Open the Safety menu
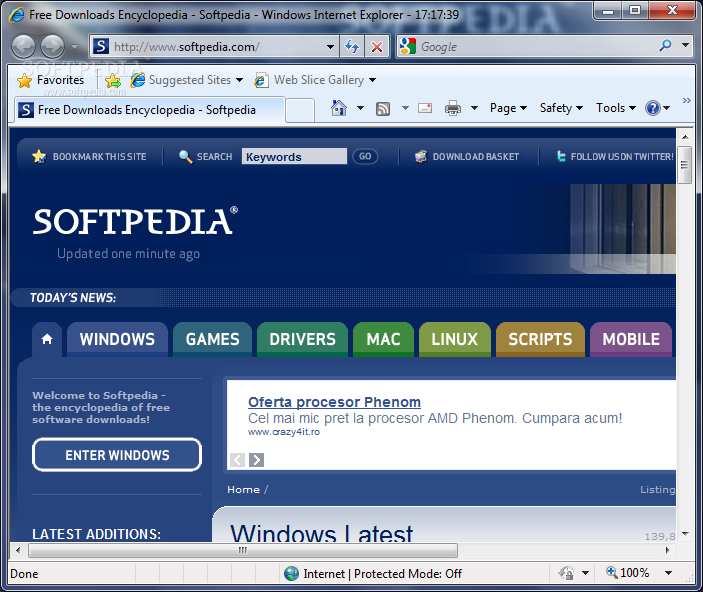703x592 pixels. click(561, 108)
